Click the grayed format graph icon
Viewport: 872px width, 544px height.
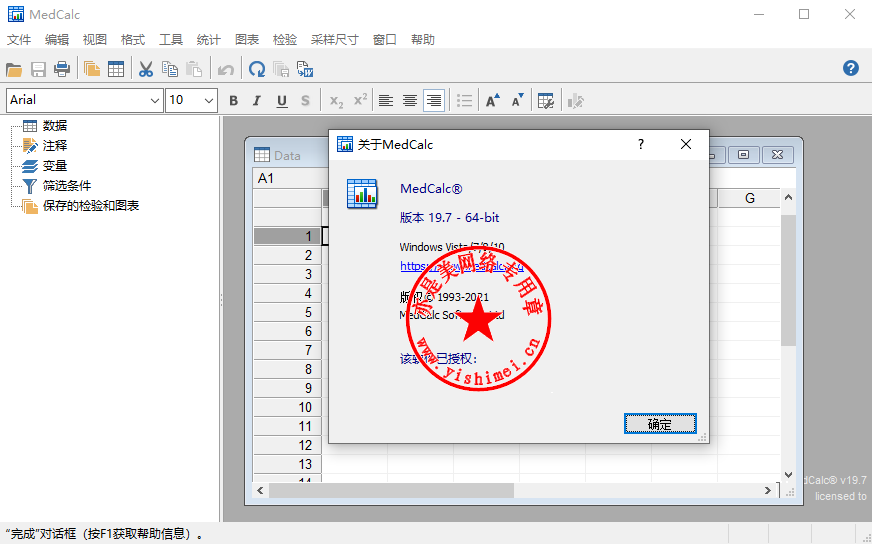[x=575, y=101]
